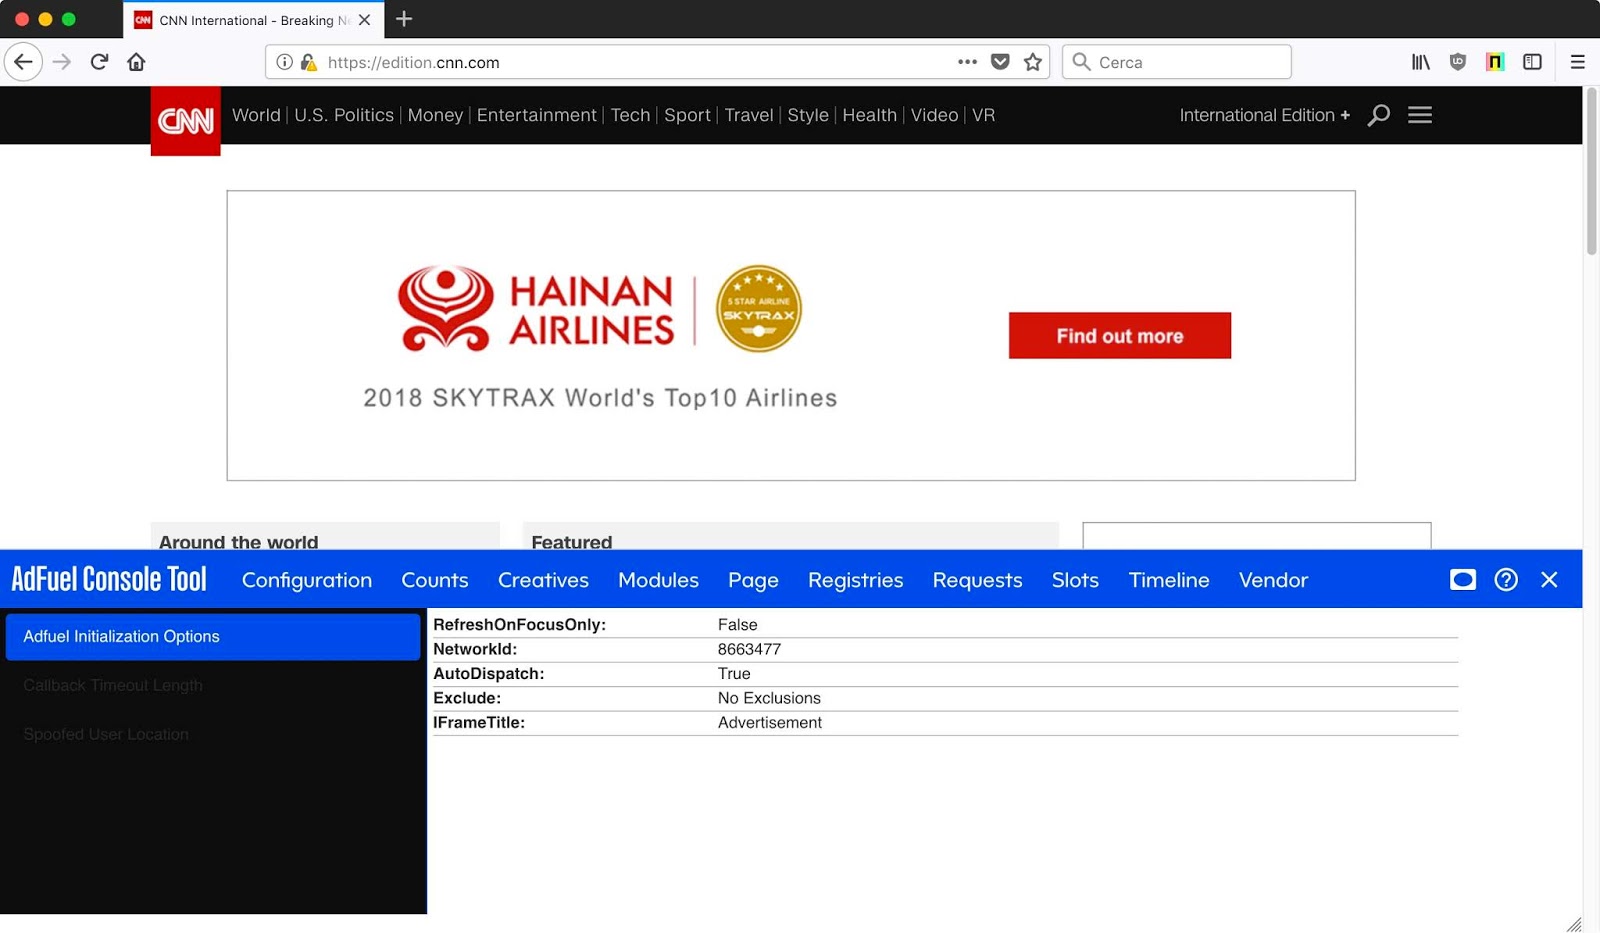Click the CNN logo
The image size is (1600, 933).
tap(186, 121)
